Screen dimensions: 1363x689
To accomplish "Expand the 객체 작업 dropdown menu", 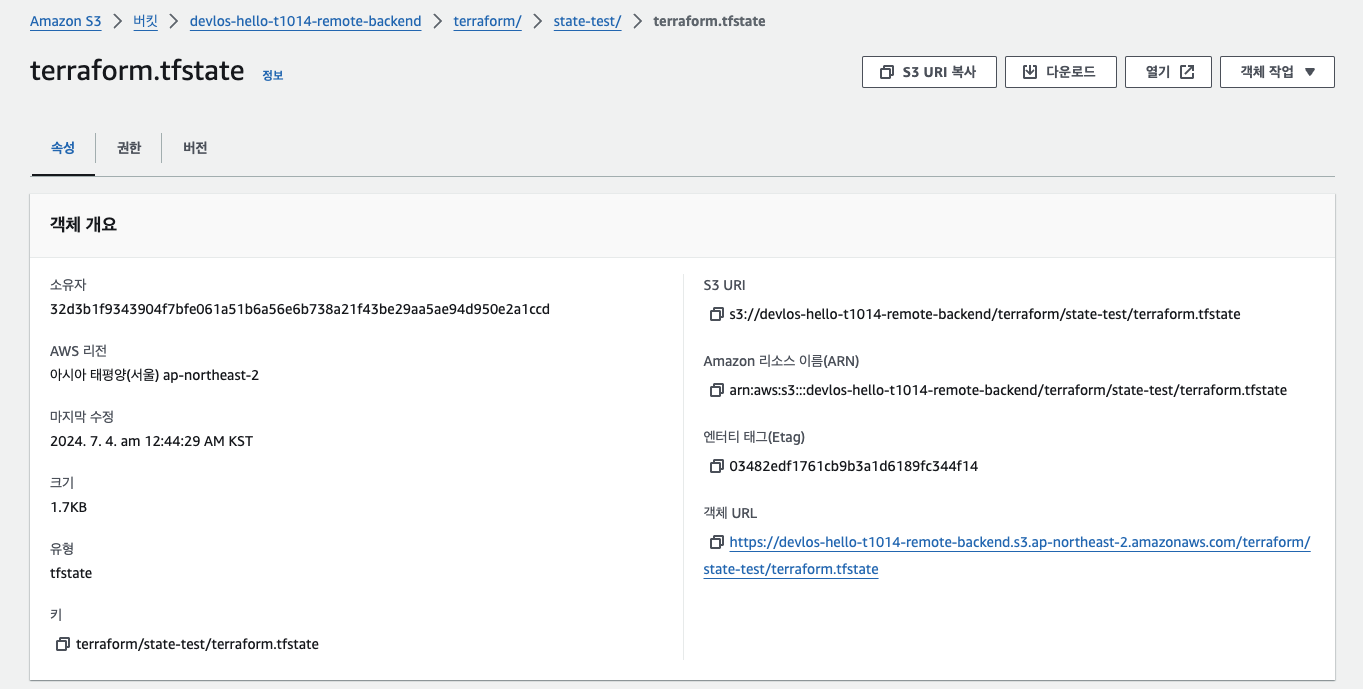I will [1277, 72].
